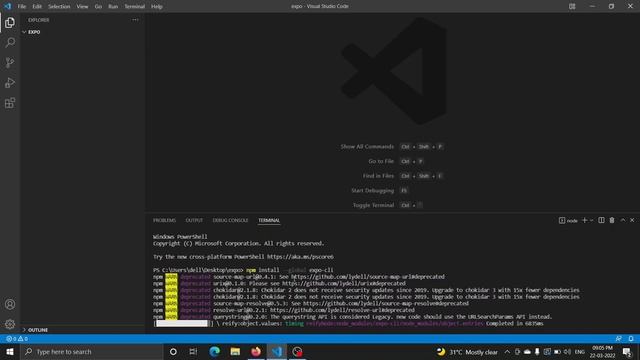Open the Selection menu

pyautogui.click(x=59, y=7)
